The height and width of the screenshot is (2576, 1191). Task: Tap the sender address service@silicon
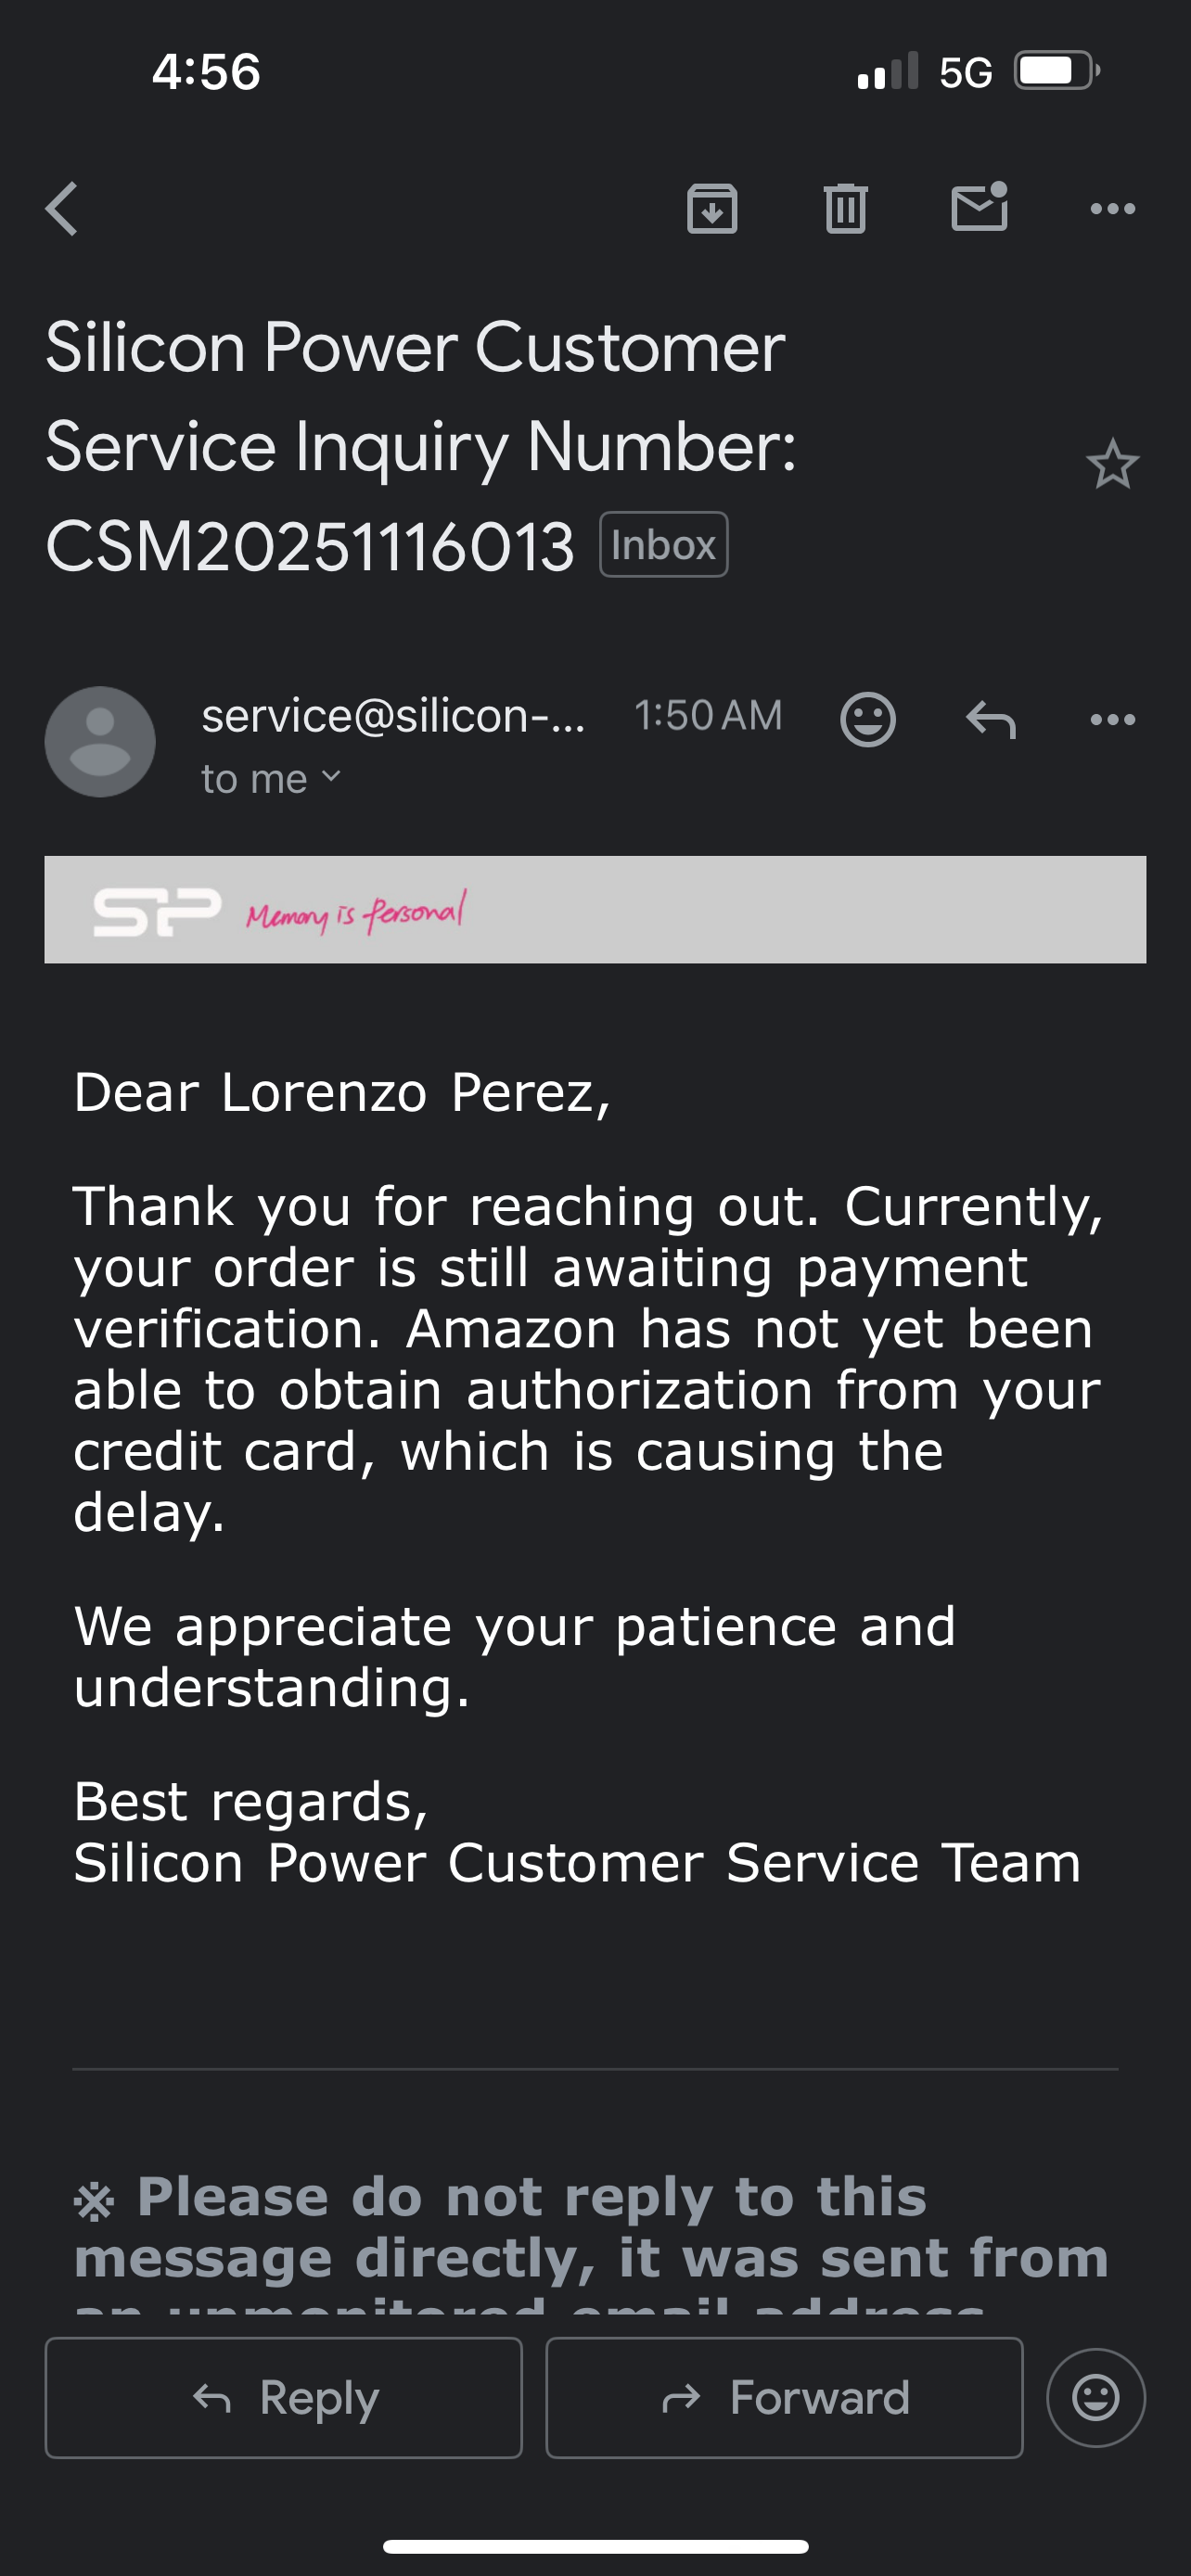tap(393, 716)
